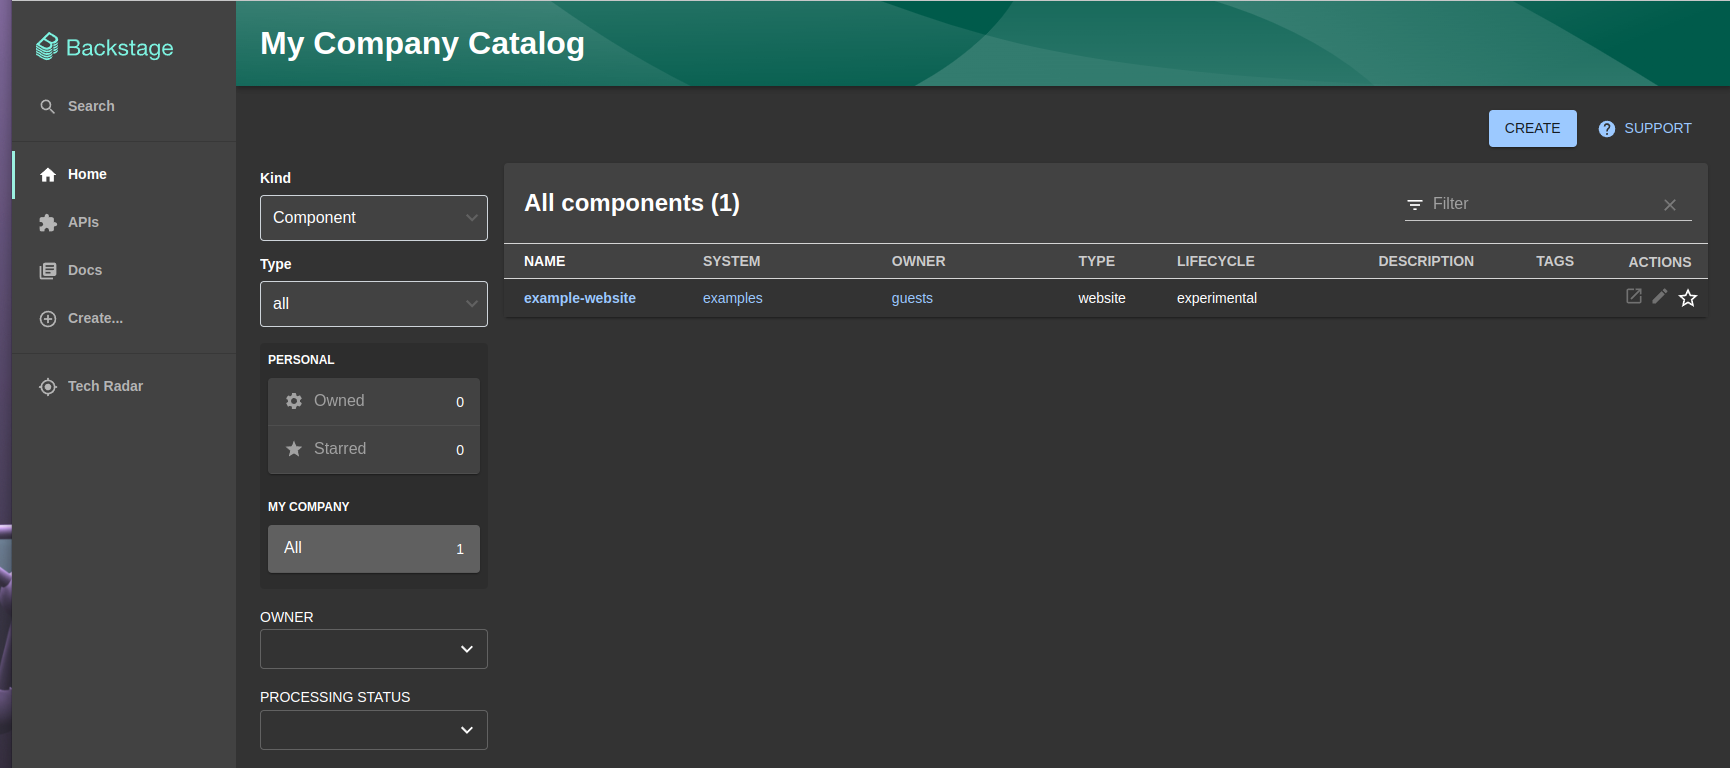1730x768 pixels.
Task: Go to Home in the sidebar
Action: (87, 174)
